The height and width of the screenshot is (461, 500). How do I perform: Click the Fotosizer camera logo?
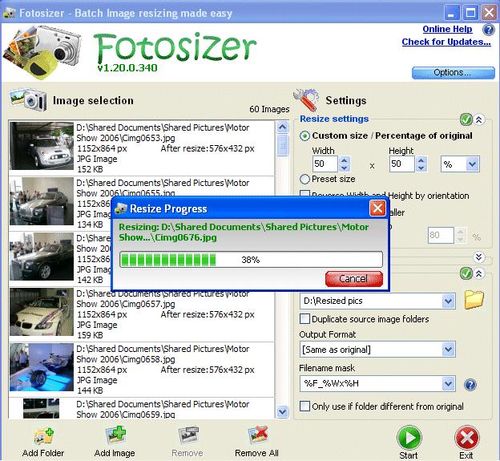pyautogui.click(x=43, y=52)
